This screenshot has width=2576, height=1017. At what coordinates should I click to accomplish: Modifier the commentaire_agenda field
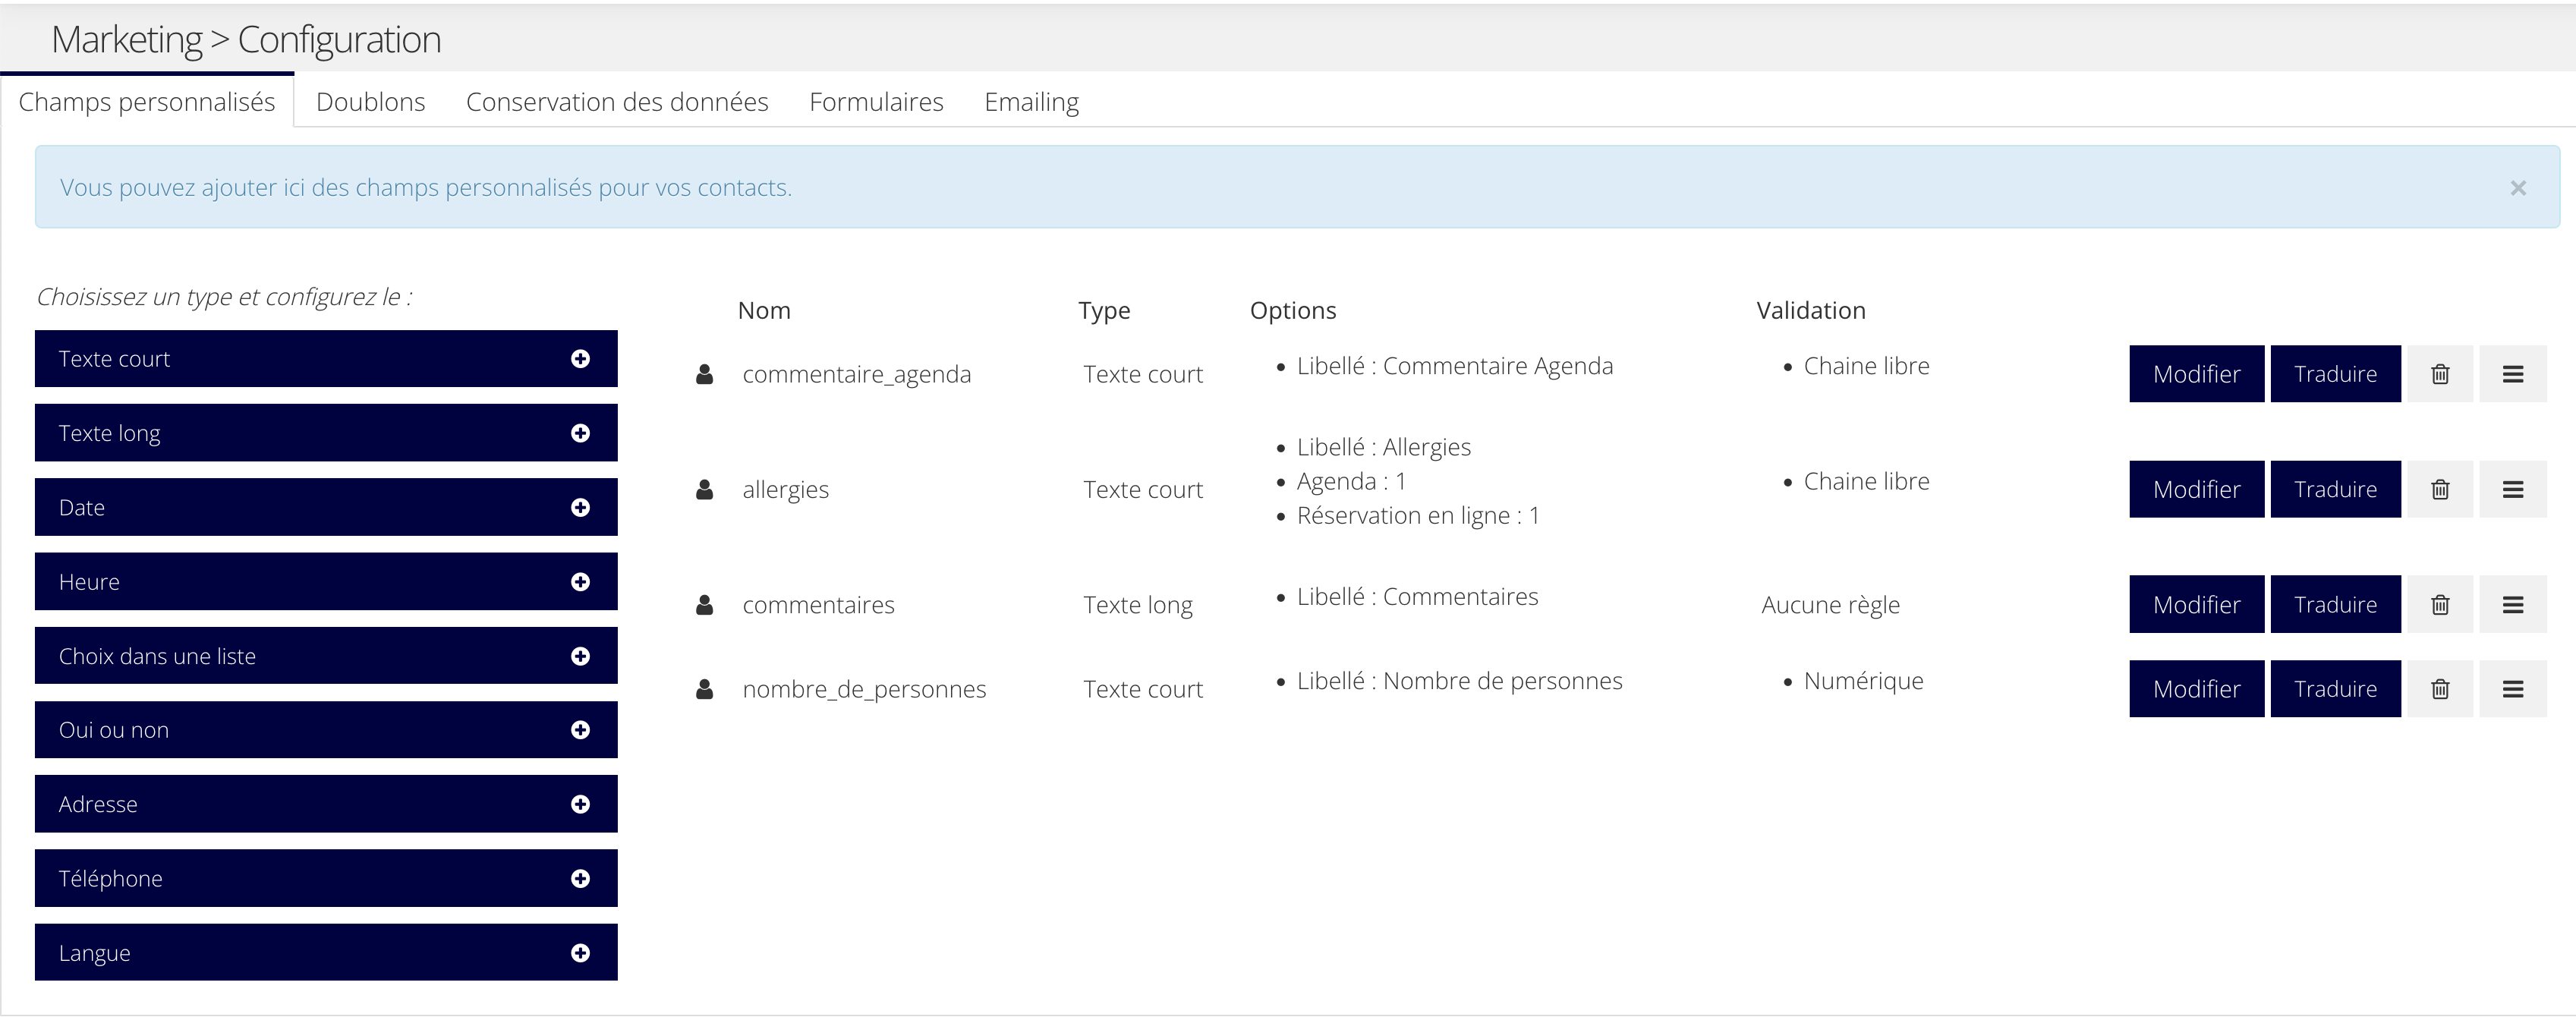pyautogui.click(x=2196, y=374)
